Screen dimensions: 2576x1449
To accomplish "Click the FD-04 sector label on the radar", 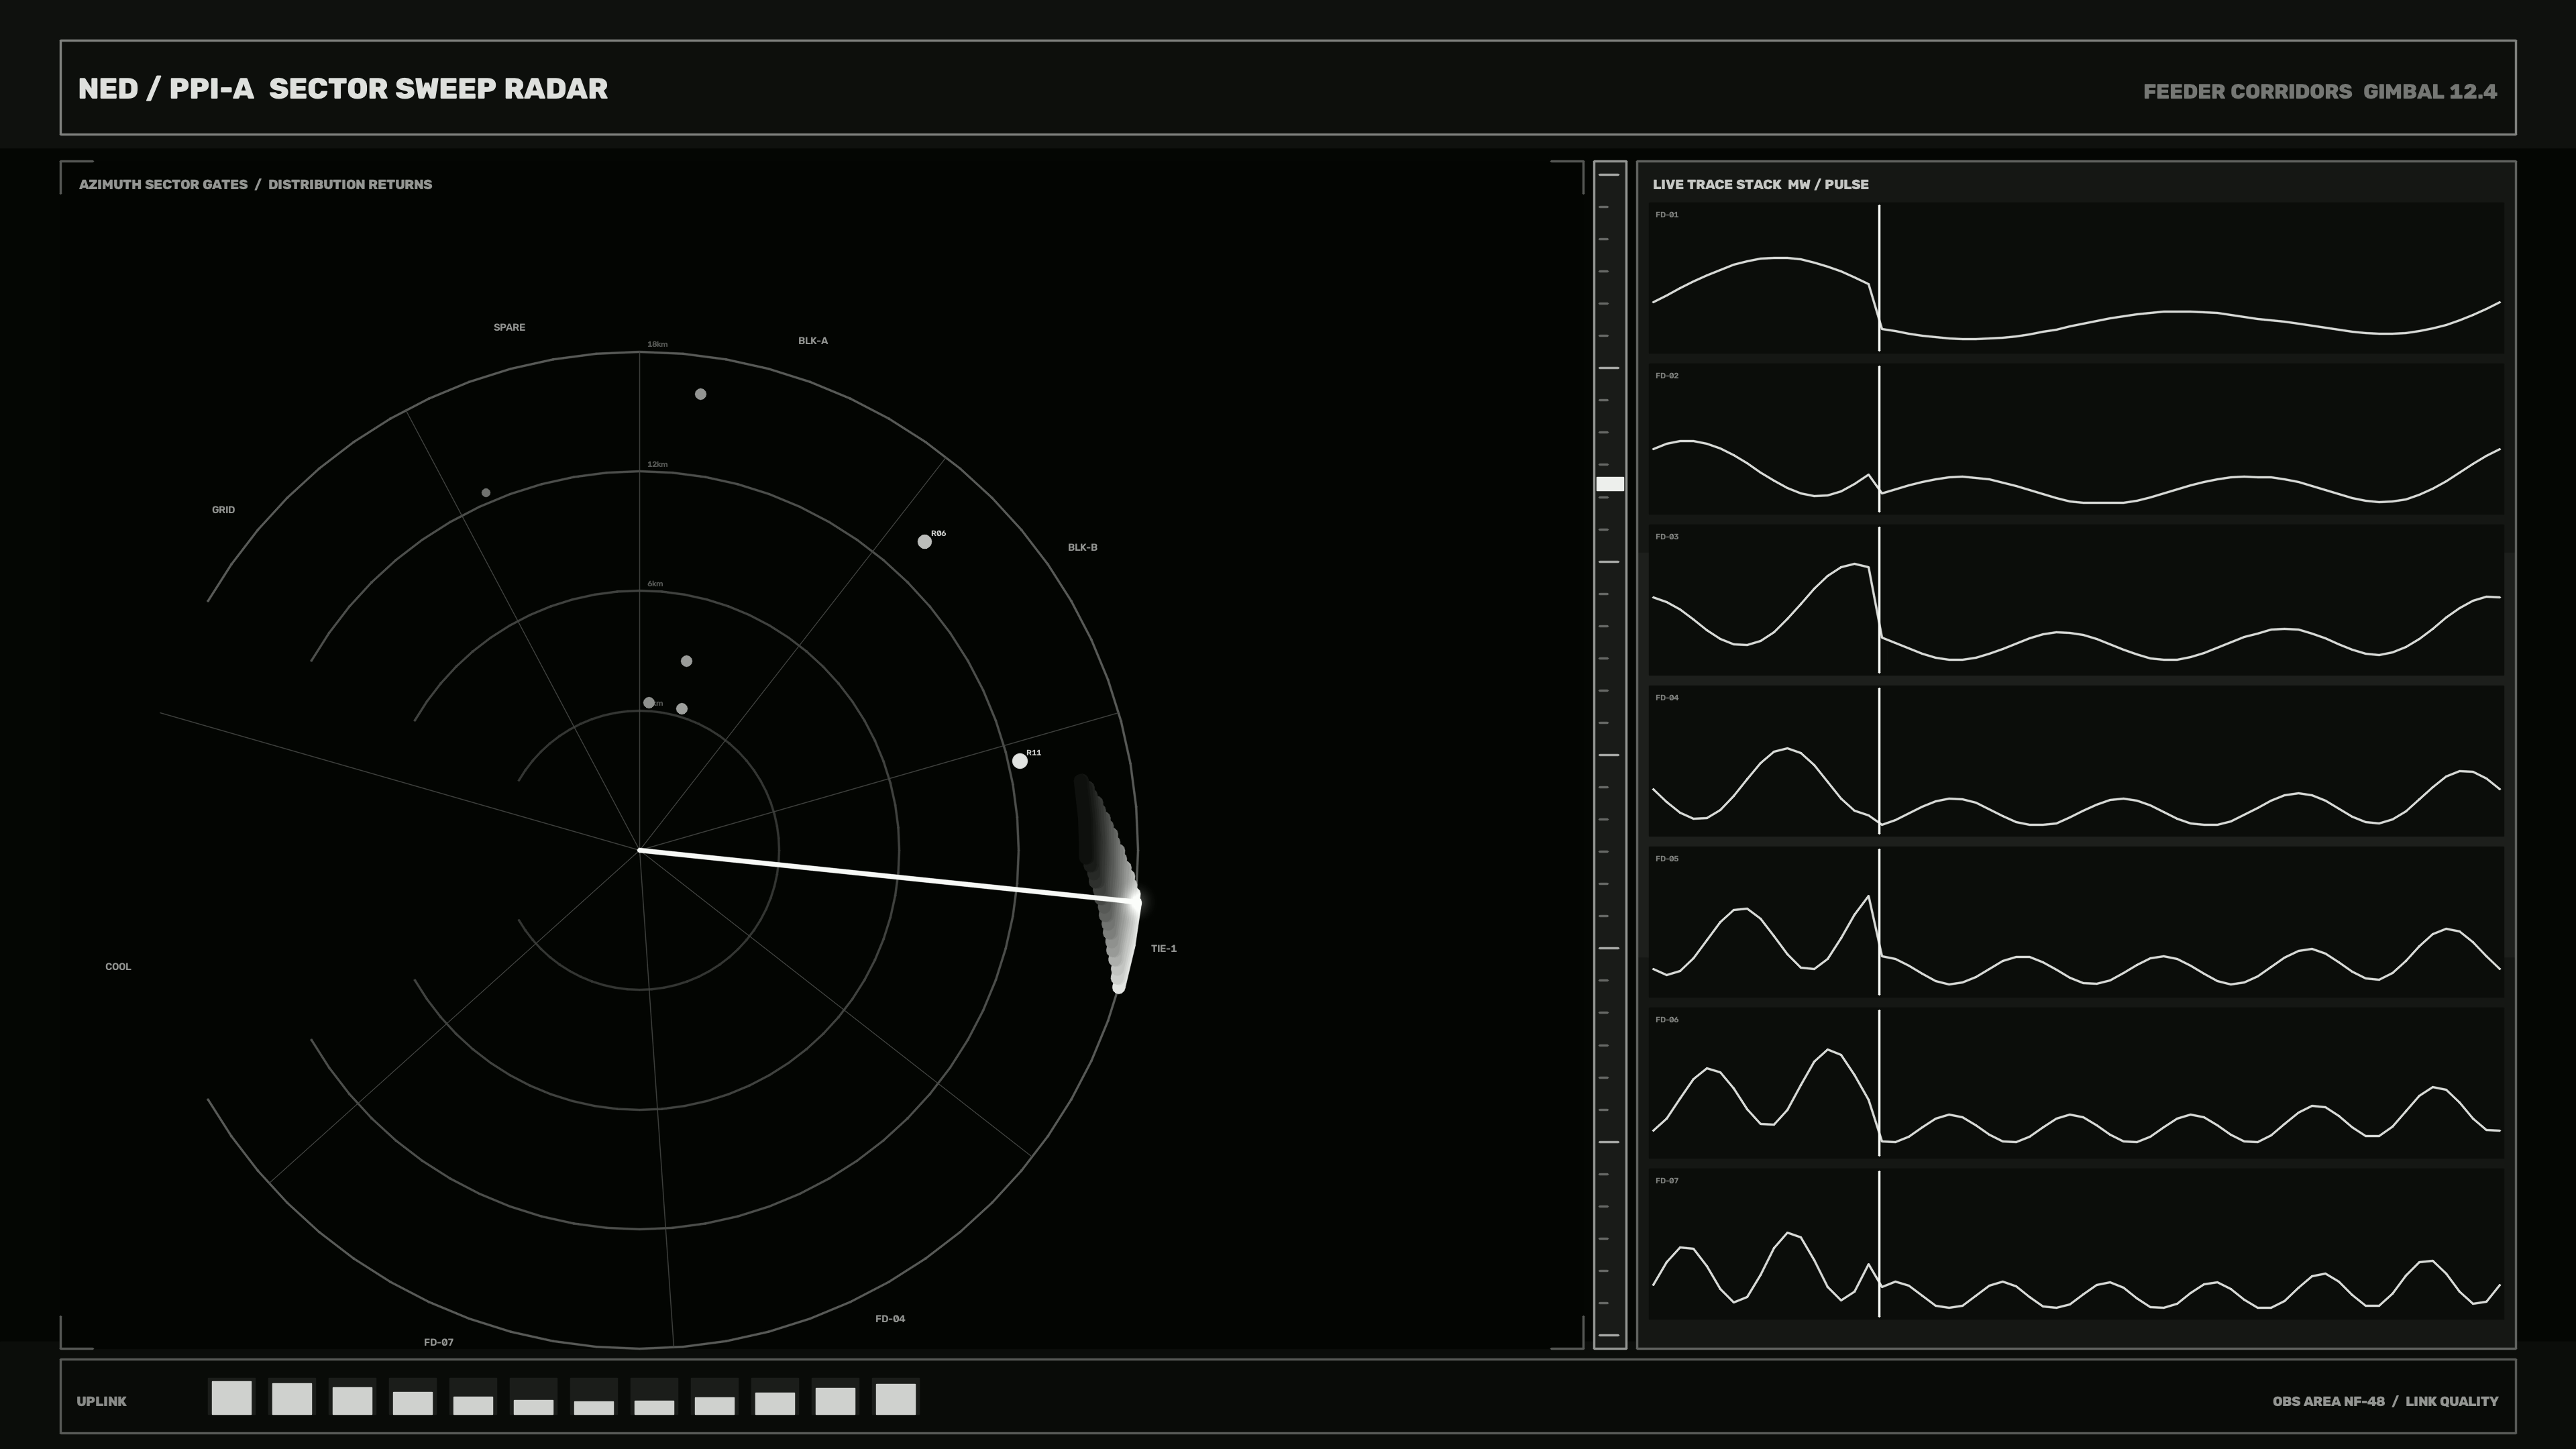I will click(x=890, y=1319).
